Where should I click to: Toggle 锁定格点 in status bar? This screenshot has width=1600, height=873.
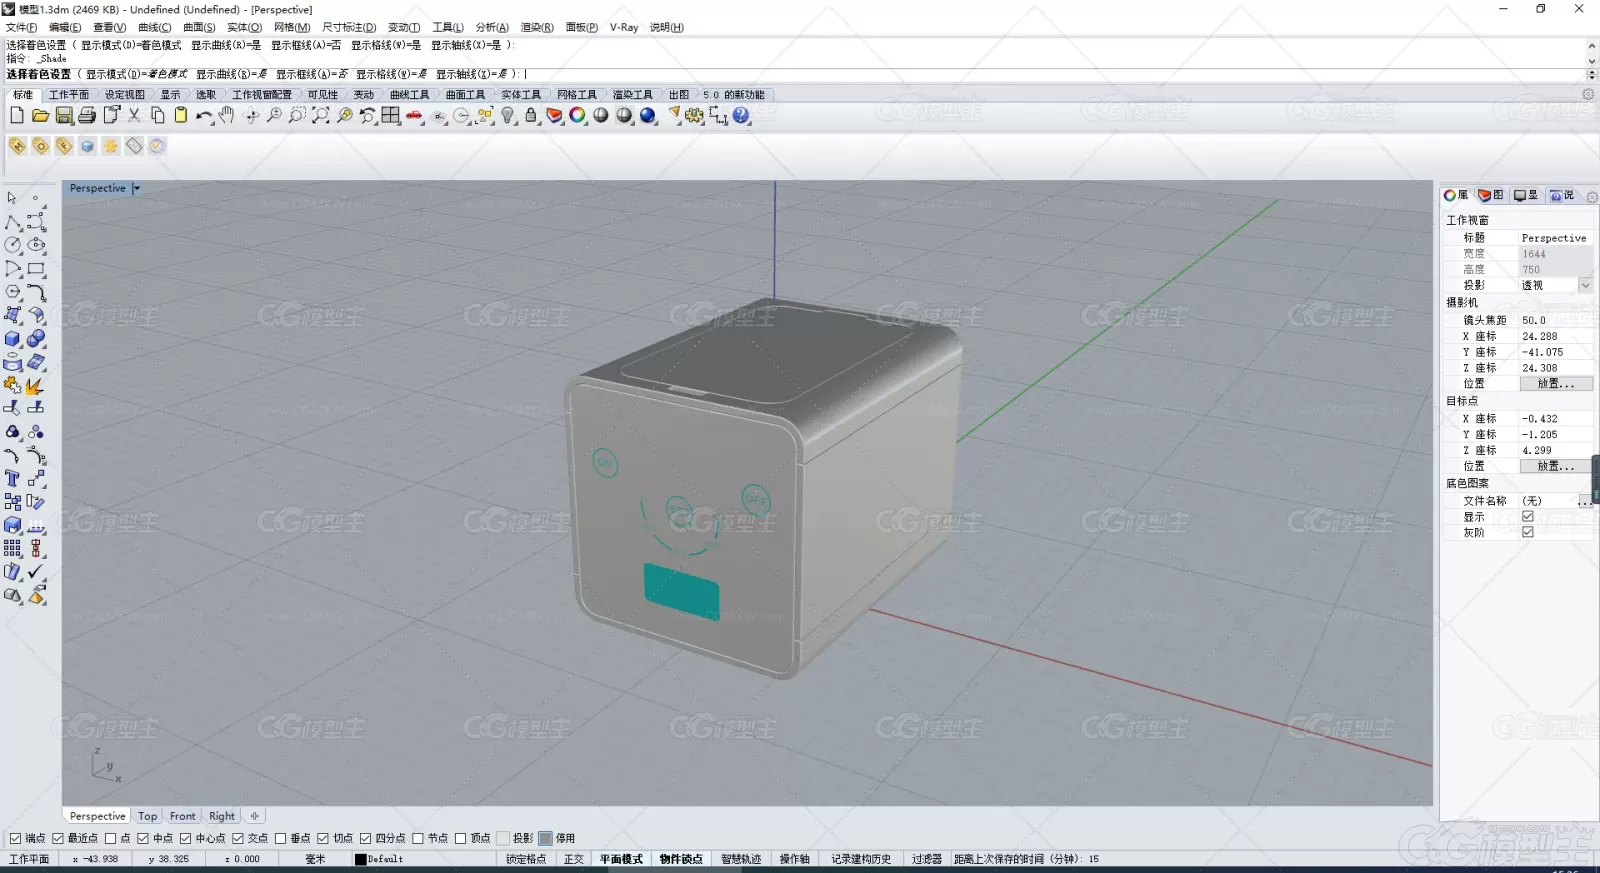pyautogui.click(x=526, y=860)
